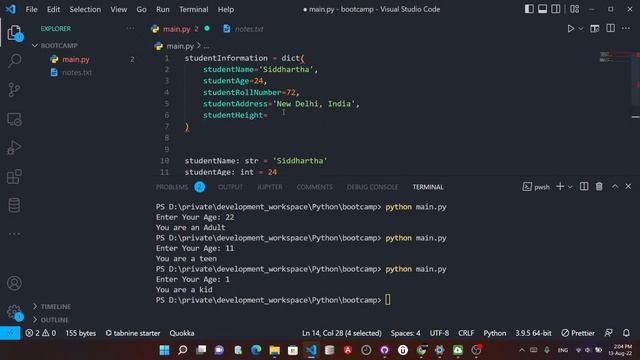Image resolution: width=640 pixels, height=360 pixels.
Task: Show additional views via activity bar ellipsis
Action: [14, 234]
